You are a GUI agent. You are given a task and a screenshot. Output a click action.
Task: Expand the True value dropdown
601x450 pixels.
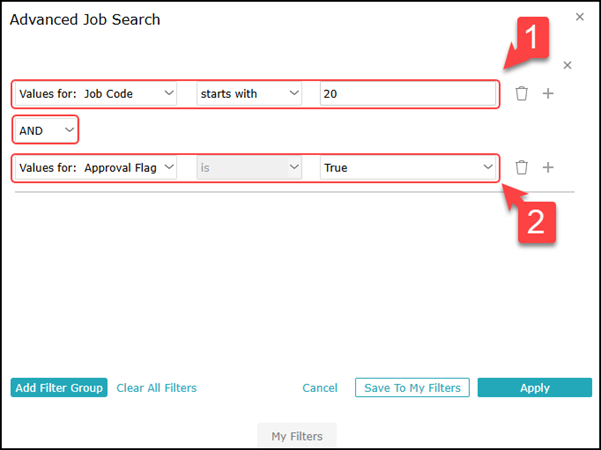click(x=408, y=168)
